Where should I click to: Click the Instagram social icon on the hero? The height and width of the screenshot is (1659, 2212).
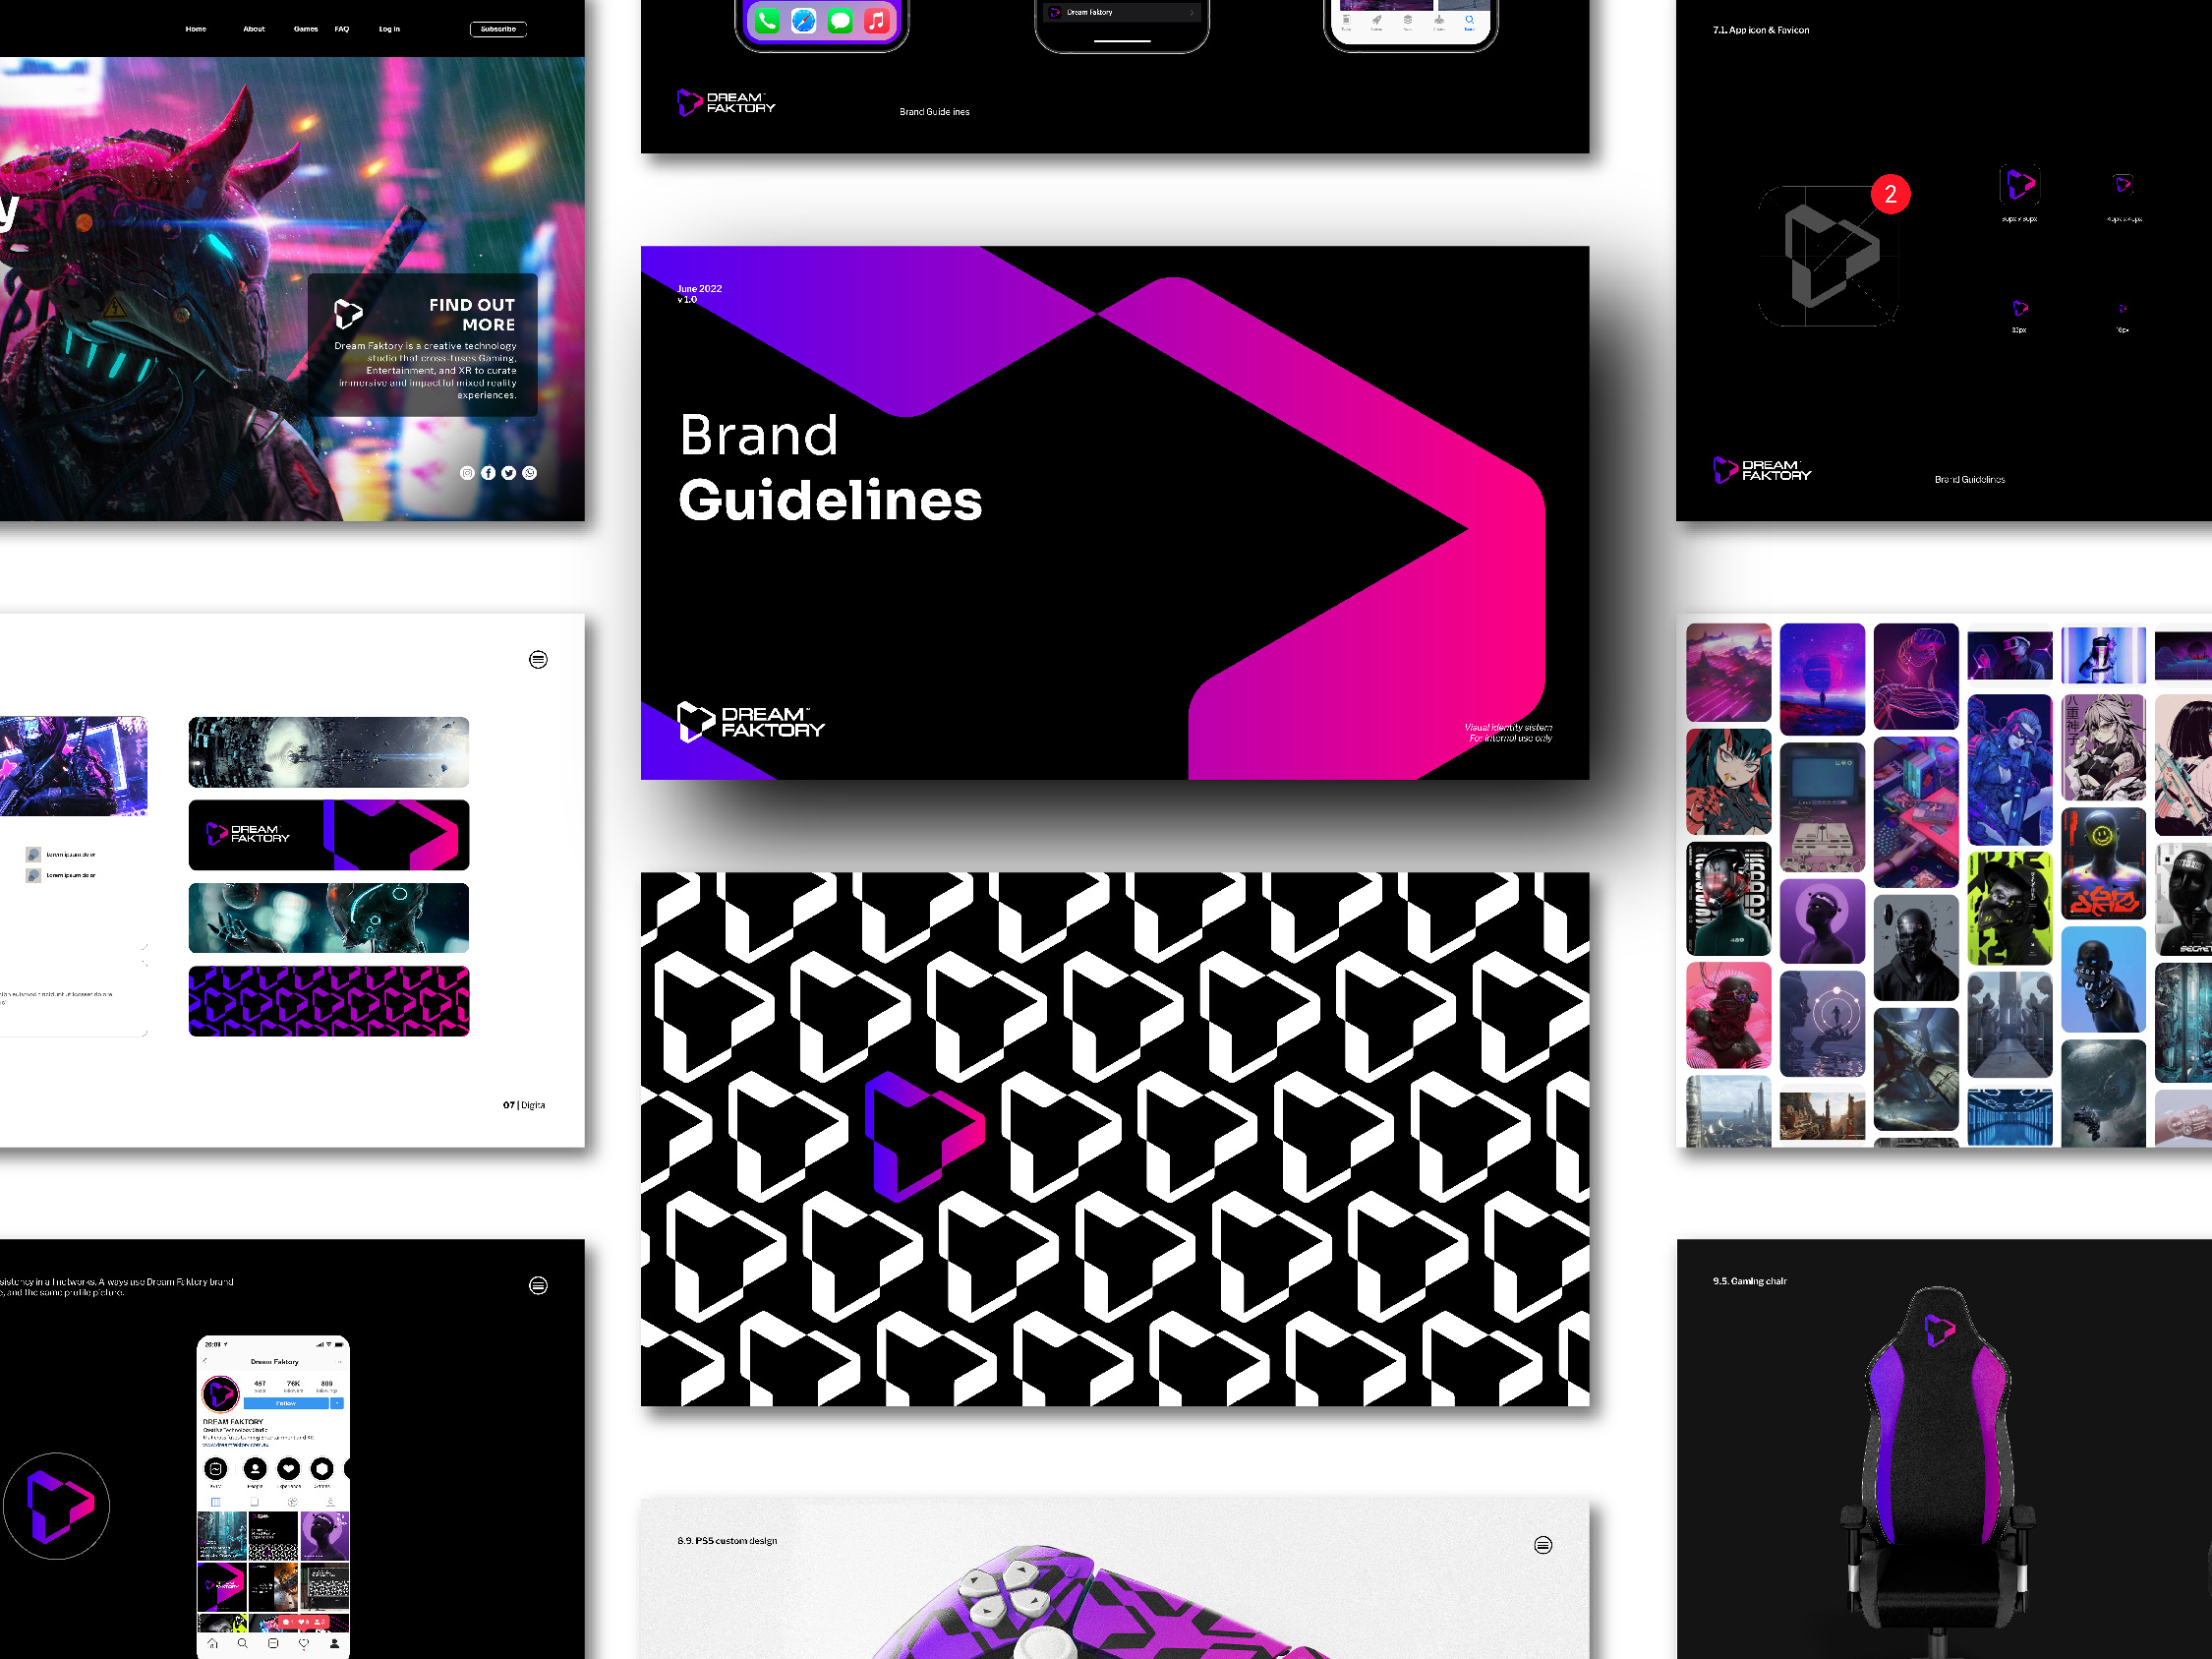pos(467,473)
